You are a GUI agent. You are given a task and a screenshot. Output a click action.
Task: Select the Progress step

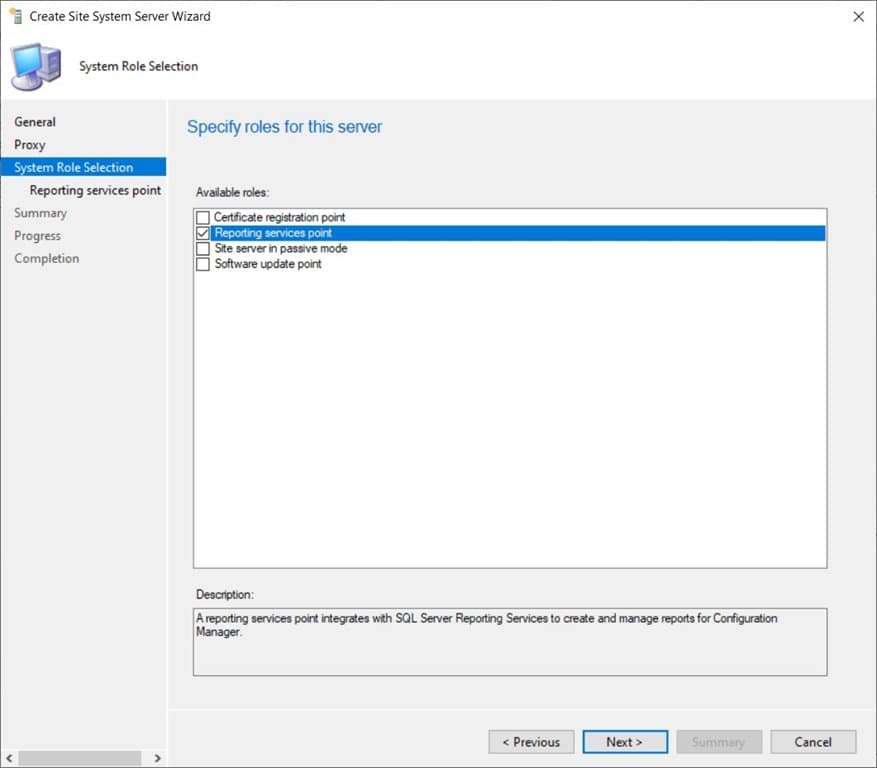click(x=37, y=235)
